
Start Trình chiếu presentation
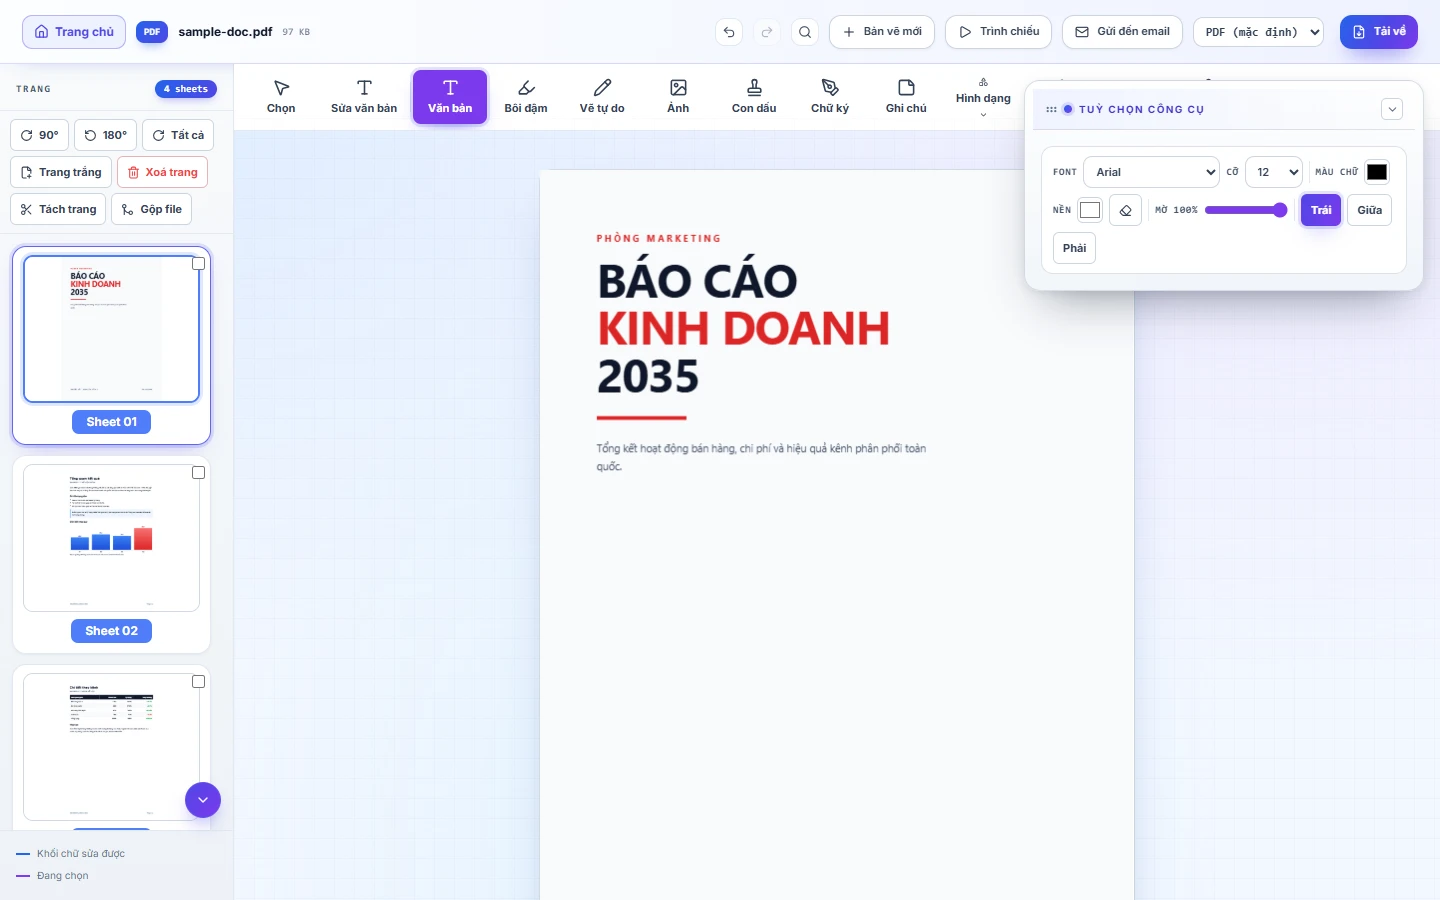[998, 32]
